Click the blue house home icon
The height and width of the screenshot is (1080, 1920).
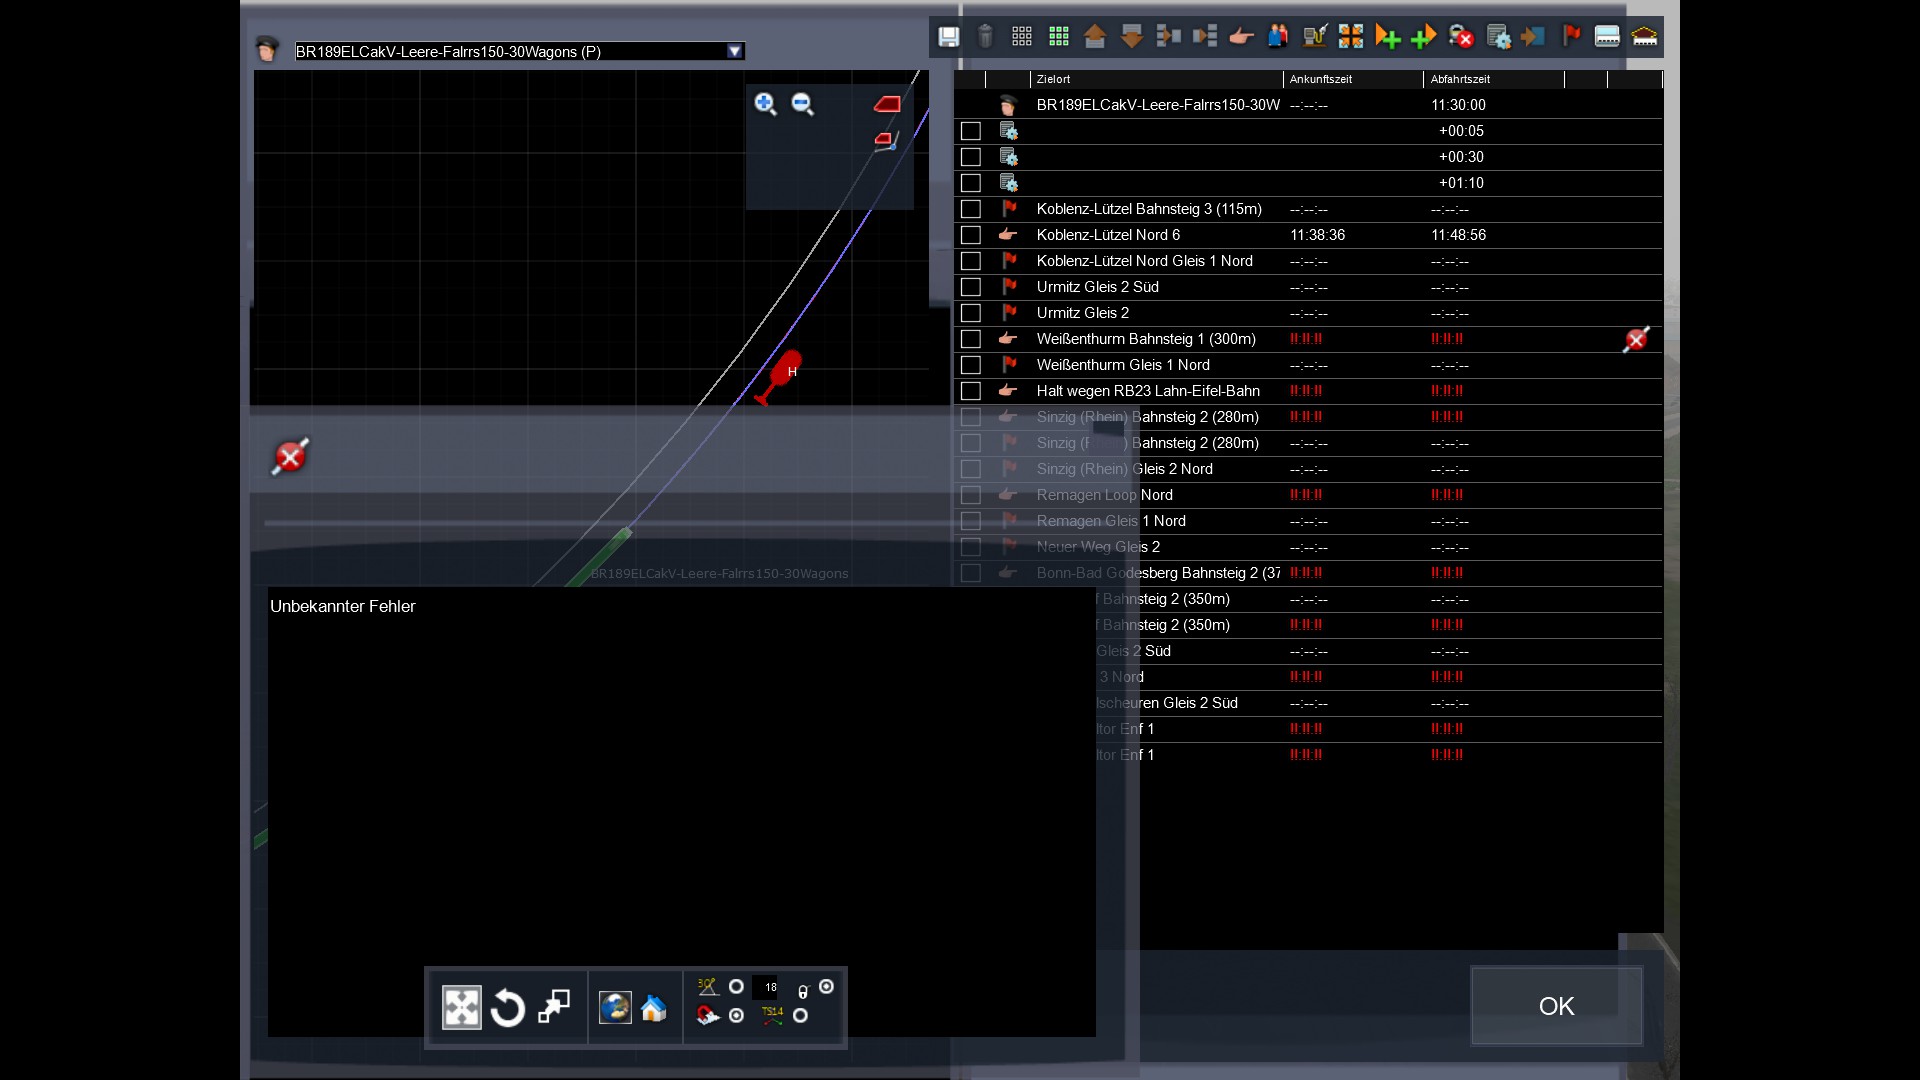pyautogui.click(x=654, y=1008)
